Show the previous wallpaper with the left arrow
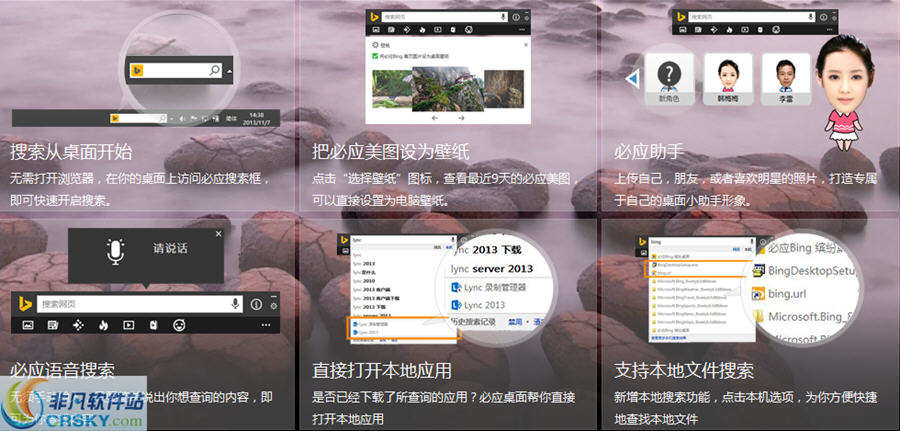This screenshot has height=431, width=900. click(x=435, y=118)
